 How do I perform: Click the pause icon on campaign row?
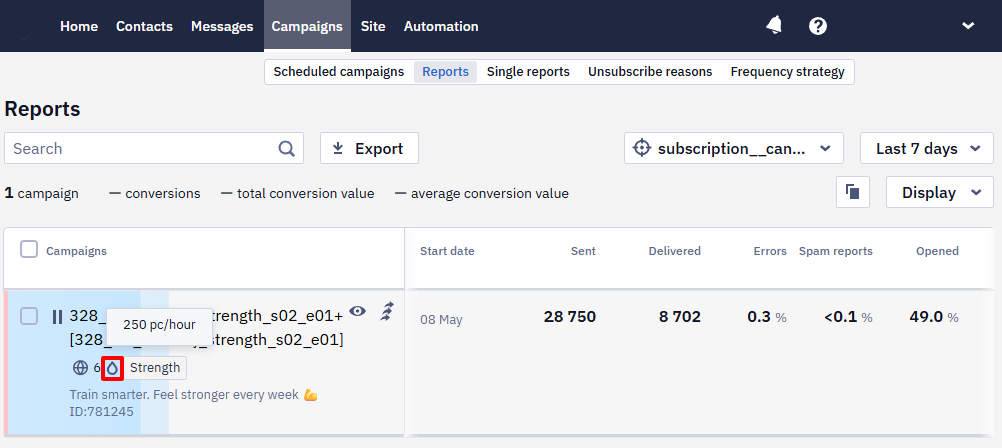[58, 316]
